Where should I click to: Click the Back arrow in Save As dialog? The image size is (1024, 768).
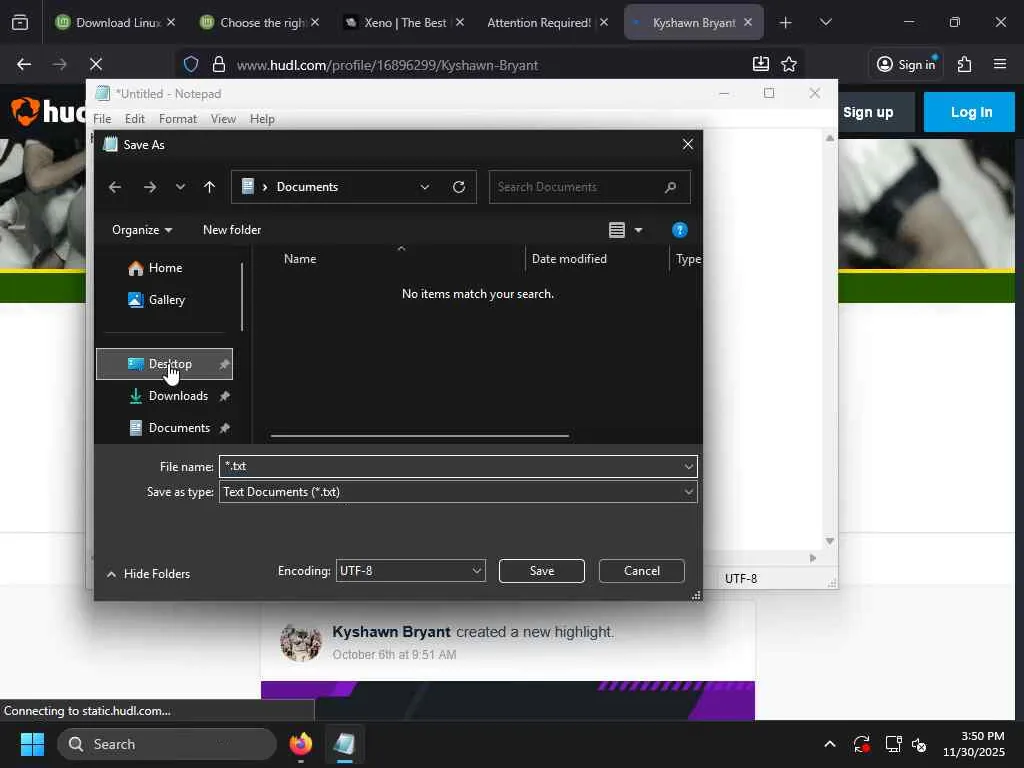115,187
